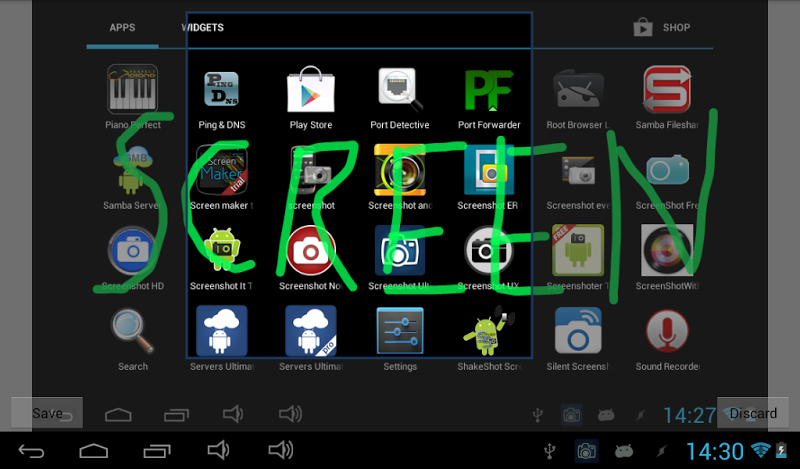This screenshot has height=469, width=800.
Task: Open the Samba Fileshare app
Action: click(667, 89)
